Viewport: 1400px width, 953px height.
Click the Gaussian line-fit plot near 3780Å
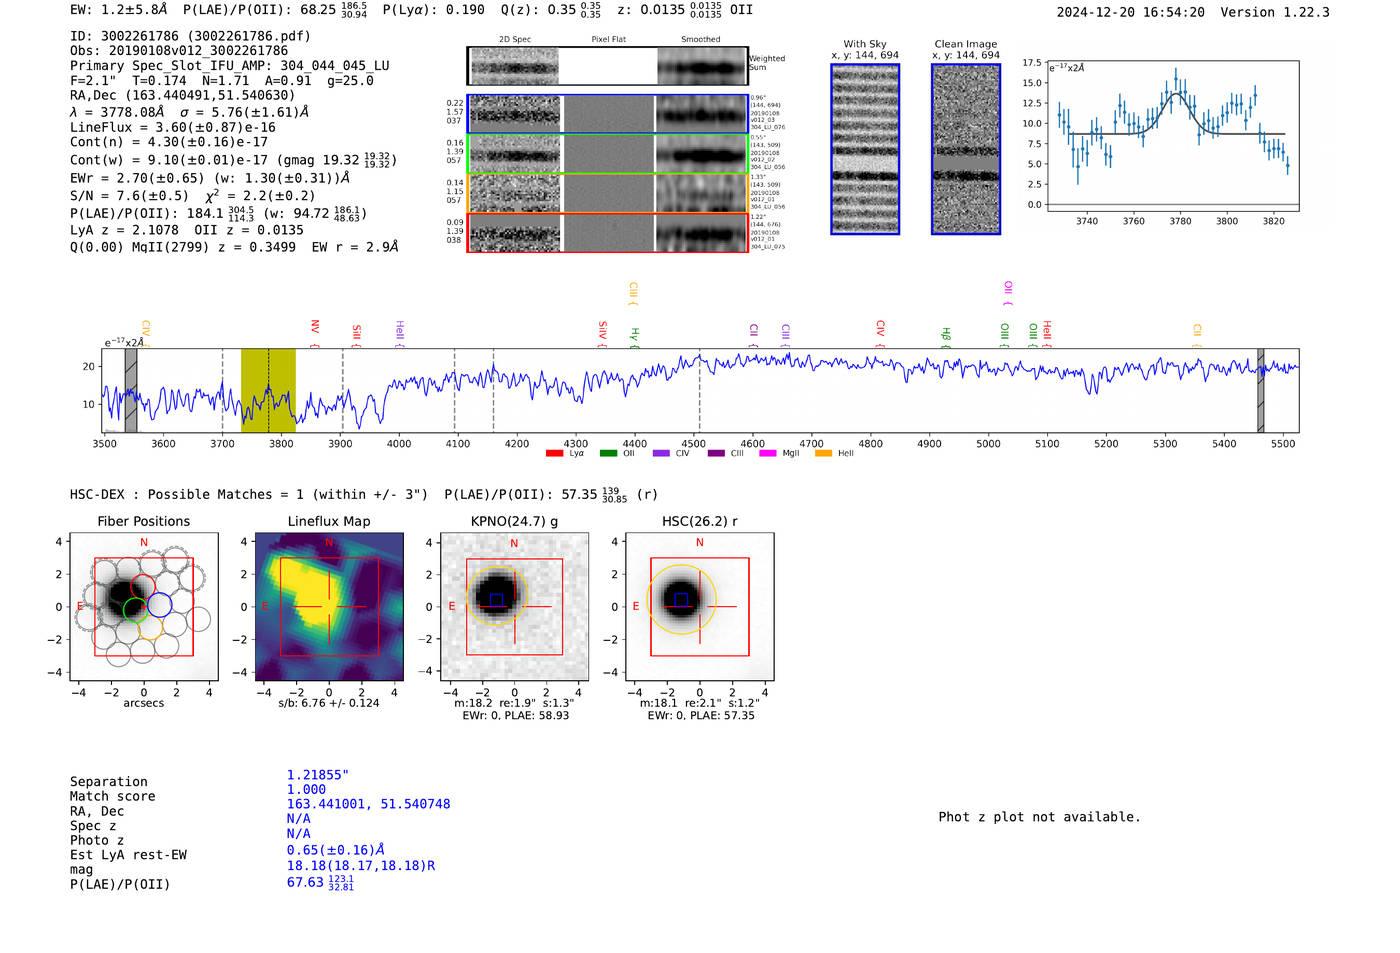tap(1173, 136)
